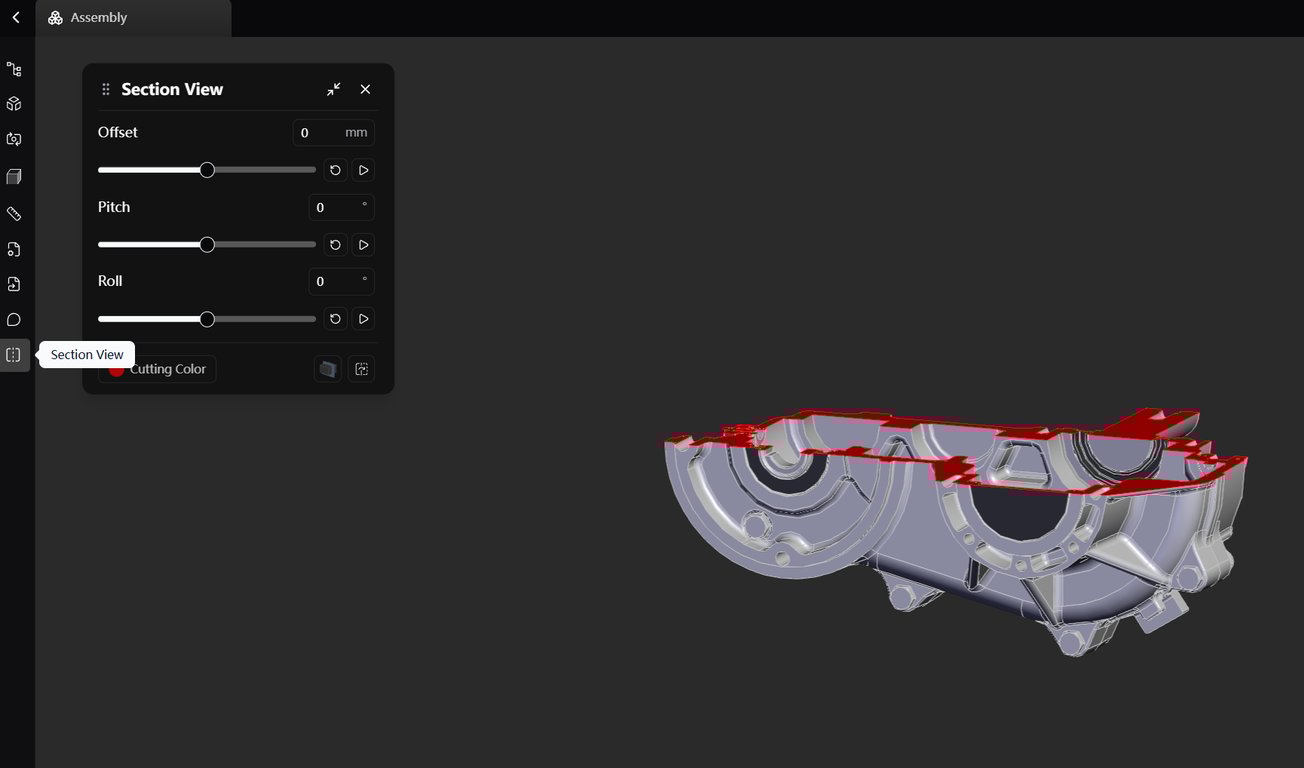
Task: Collapse the Section View panel
Action: point(334,89)
